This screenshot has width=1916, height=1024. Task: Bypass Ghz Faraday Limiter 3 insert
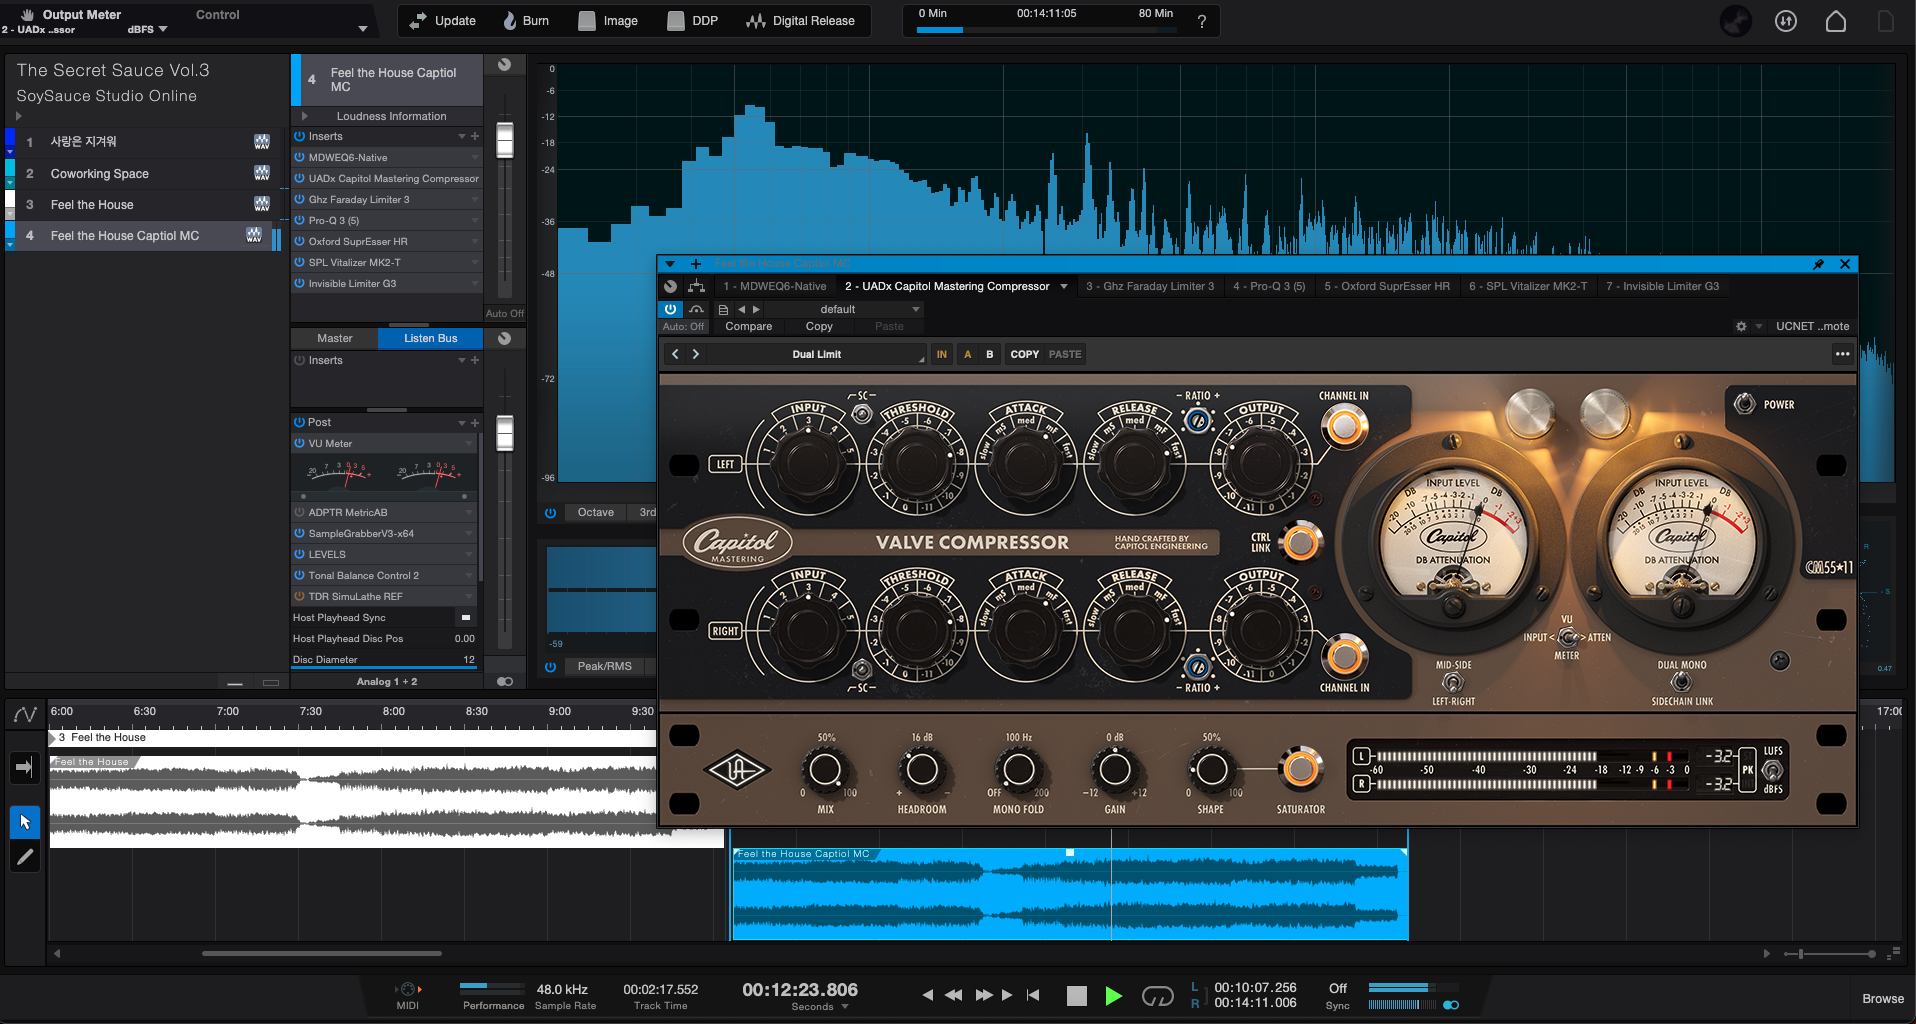[299, 199]
